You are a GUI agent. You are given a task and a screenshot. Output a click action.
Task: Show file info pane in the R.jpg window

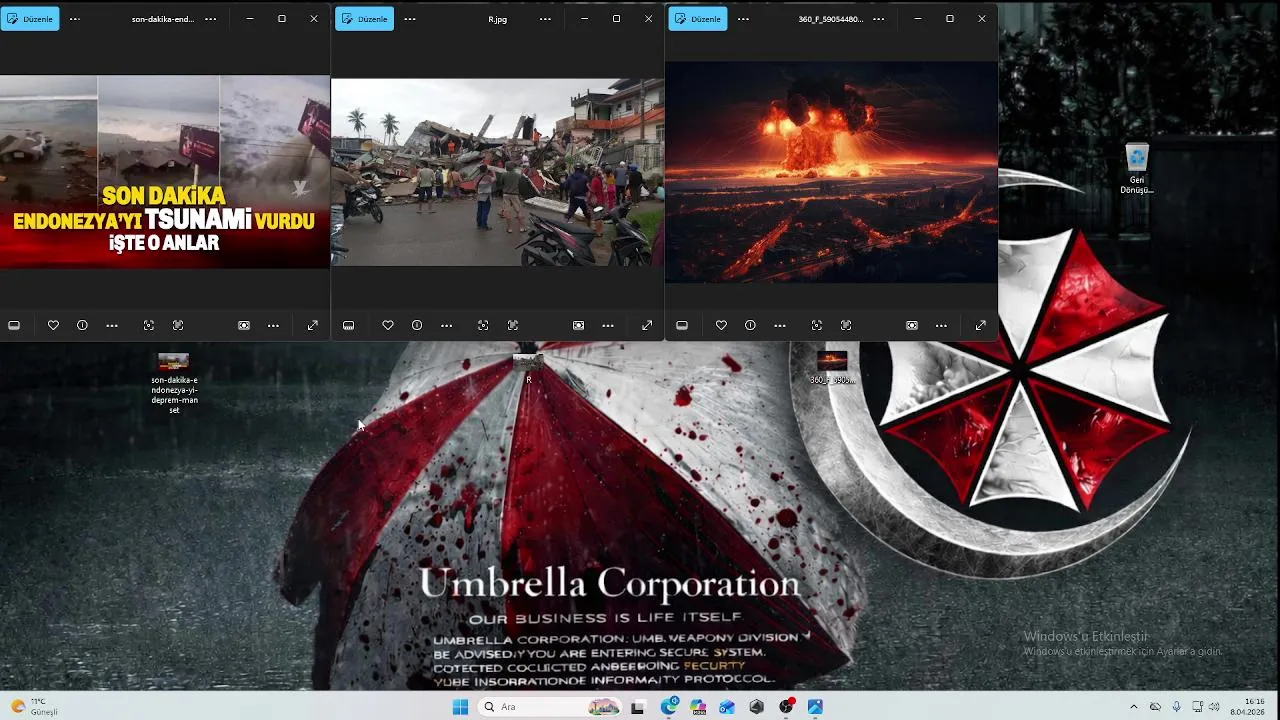pos(417,325)
